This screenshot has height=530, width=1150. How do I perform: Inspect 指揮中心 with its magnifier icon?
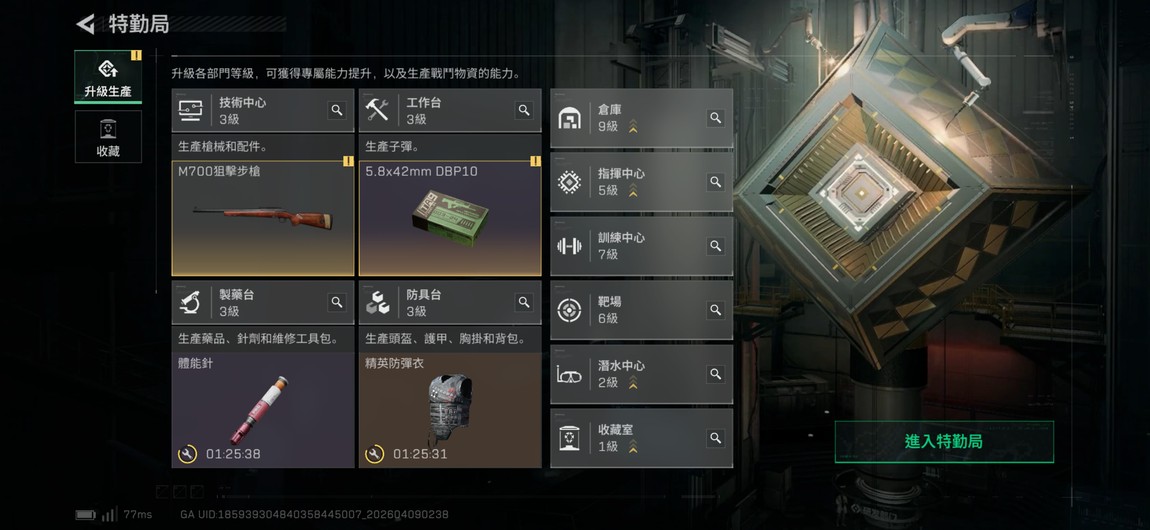[715, 182]
